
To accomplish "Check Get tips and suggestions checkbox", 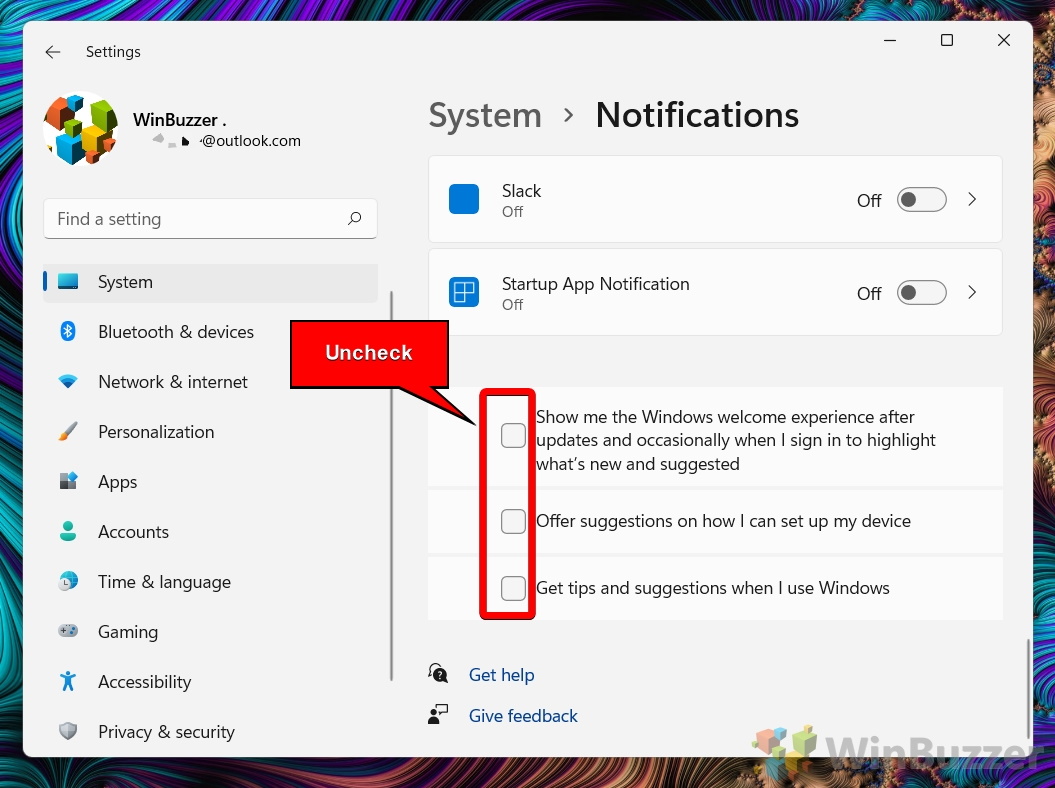I will pos(513,588).
